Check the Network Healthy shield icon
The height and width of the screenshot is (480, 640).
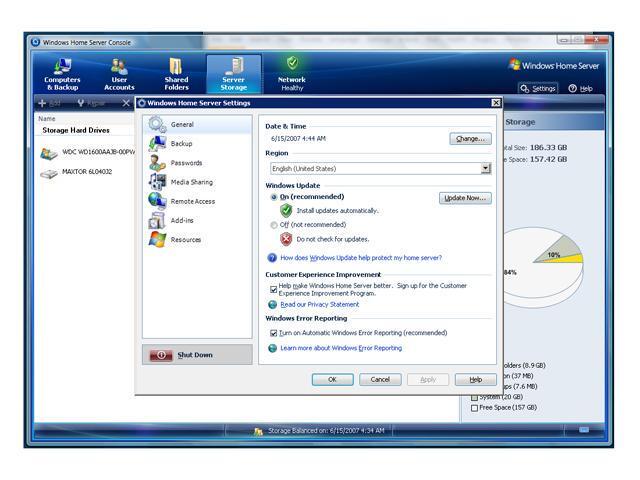[292, 63]
